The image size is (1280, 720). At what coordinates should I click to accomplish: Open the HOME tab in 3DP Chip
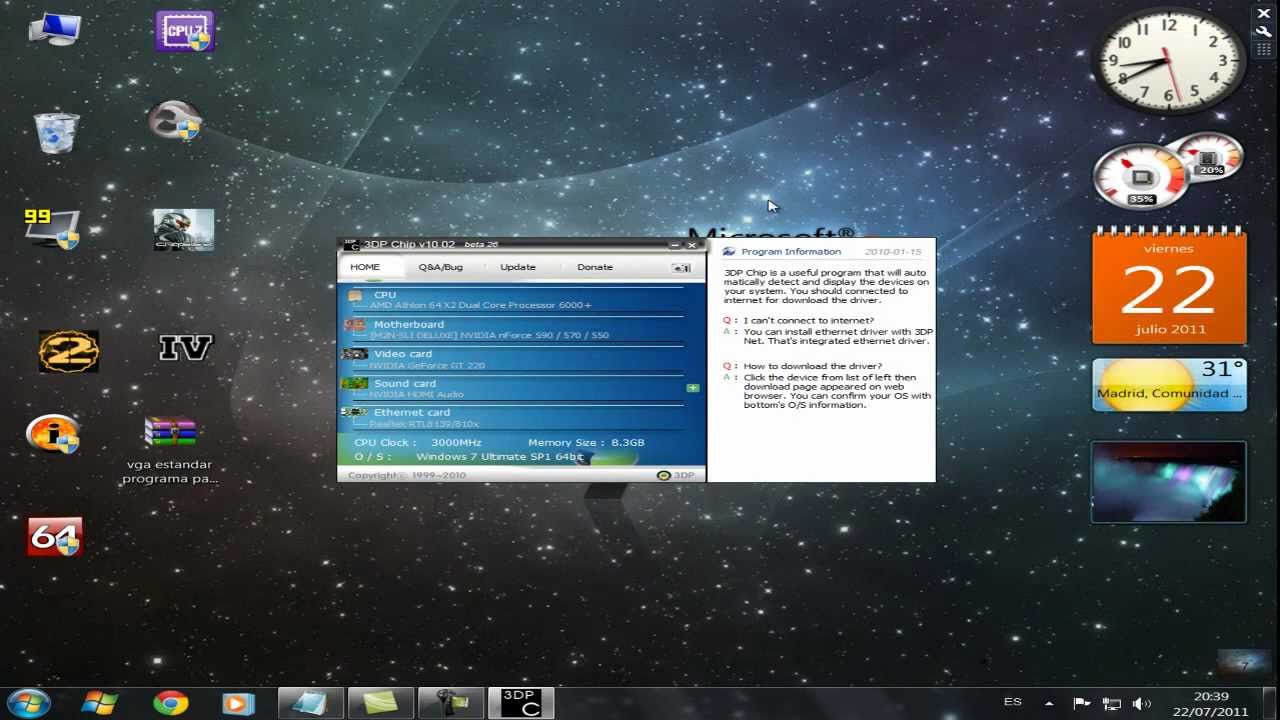click(365, 267)
